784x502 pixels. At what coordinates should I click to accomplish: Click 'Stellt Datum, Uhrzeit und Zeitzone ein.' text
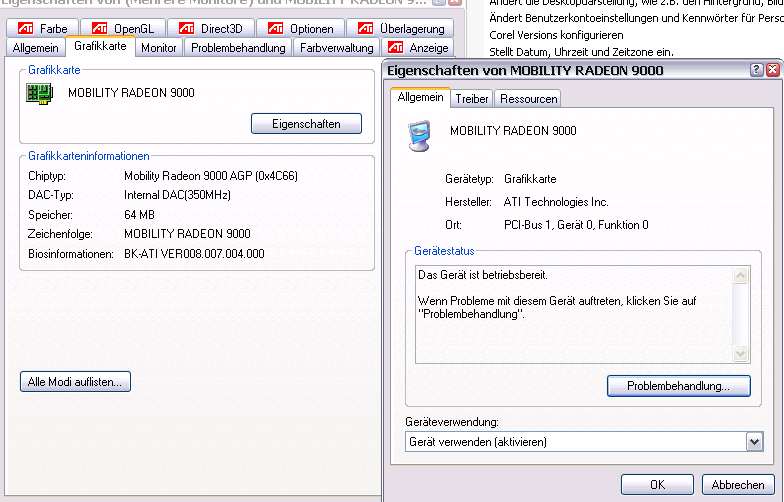pos(581,52)
